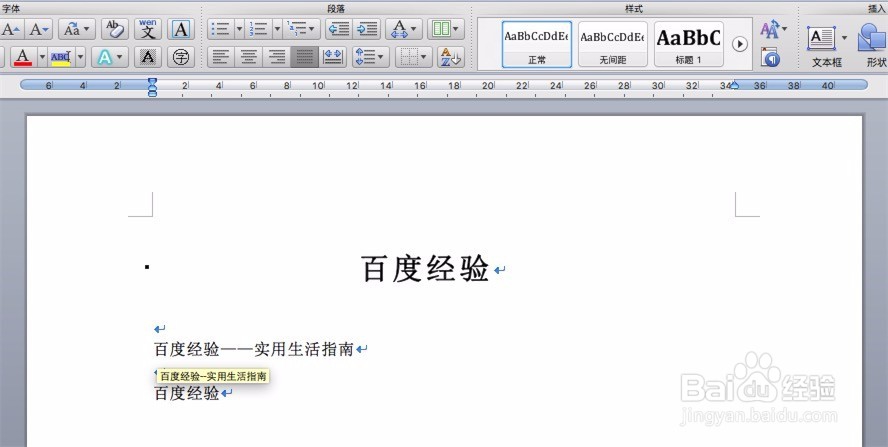This screenshot has height=447, width=888.
Task: Toggle character shading on selected text
Action: click(148, 57)
